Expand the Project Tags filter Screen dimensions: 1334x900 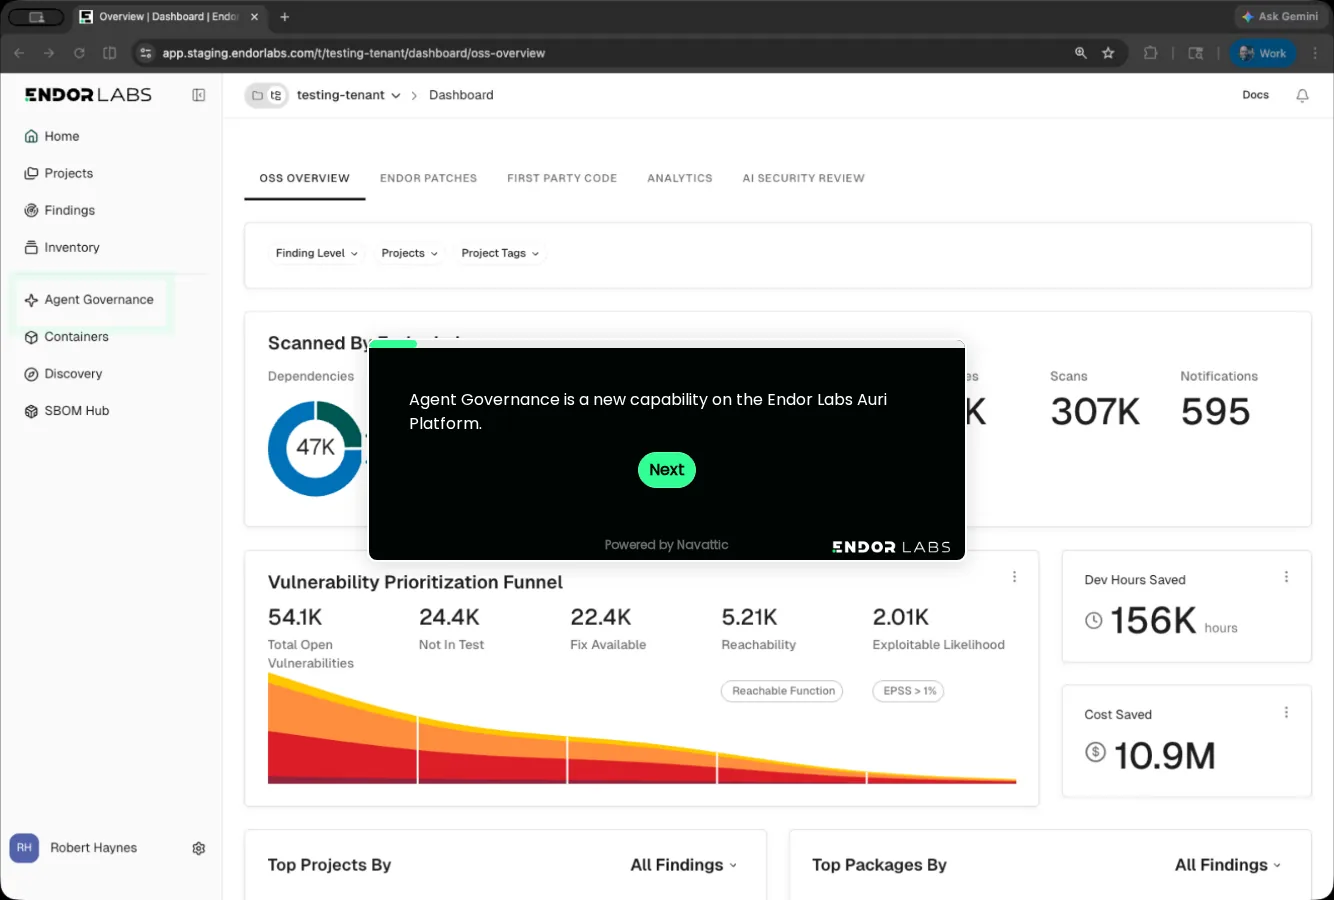point(500,253)
